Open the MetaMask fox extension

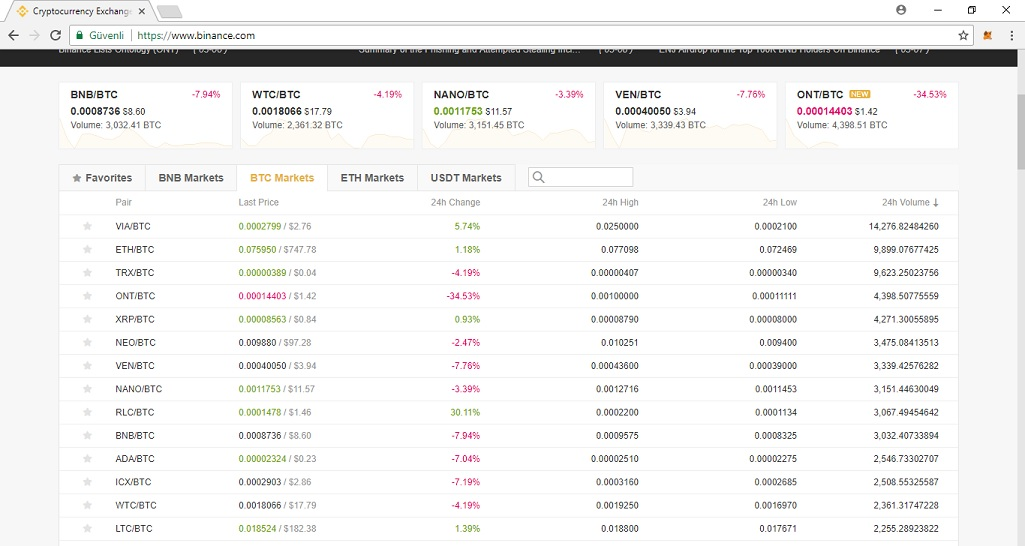(988, 35)
